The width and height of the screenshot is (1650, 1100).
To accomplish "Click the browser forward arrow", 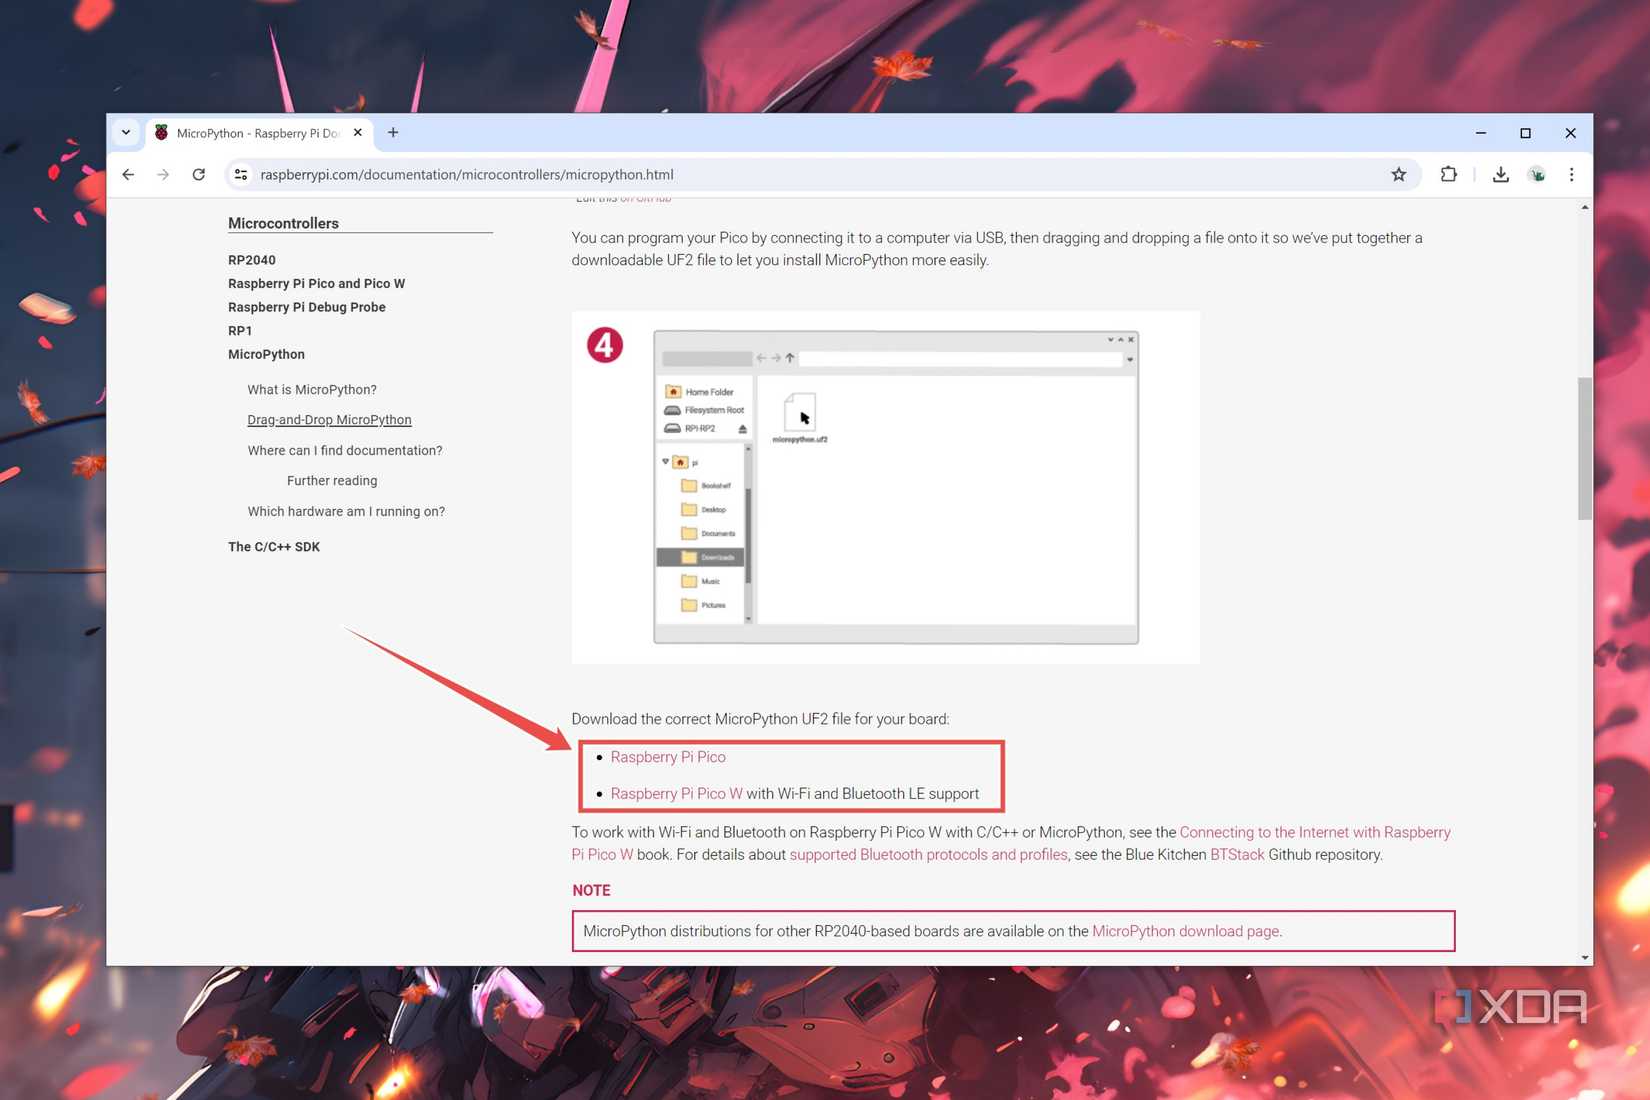I will [x=163, y=174].
